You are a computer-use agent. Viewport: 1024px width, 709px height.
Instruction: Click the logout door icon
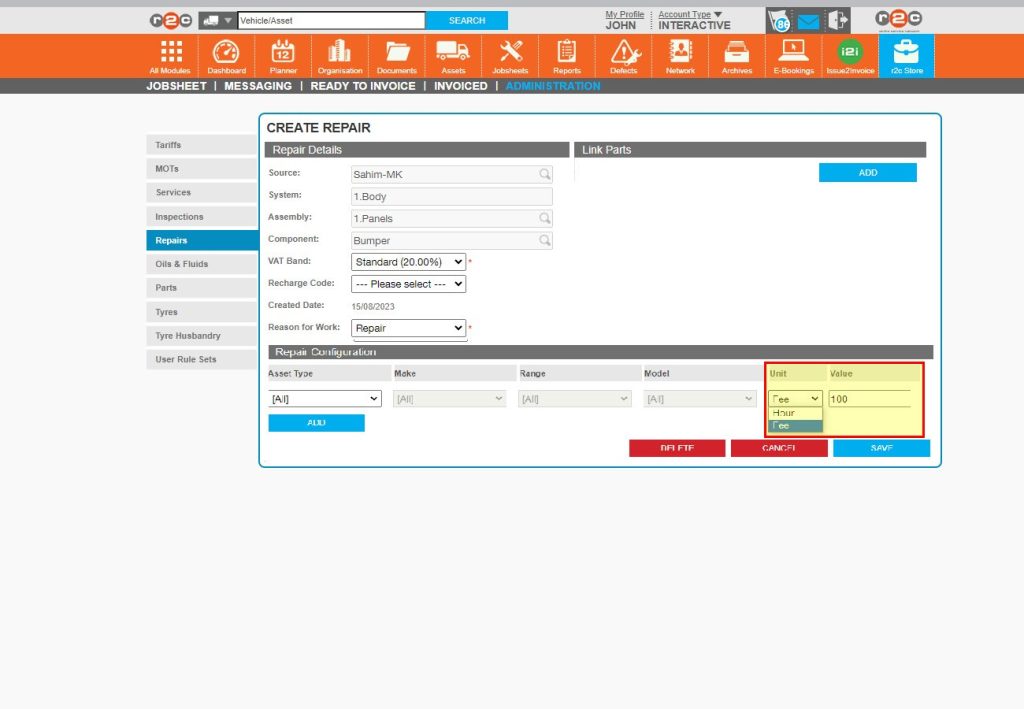click(x=838, y=20)
